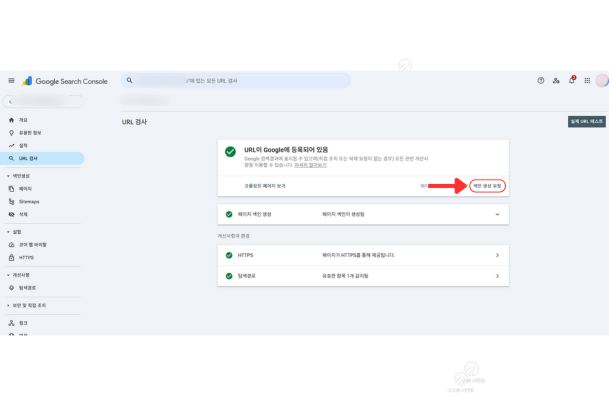The height and width of the screenshot is (406, 609).
Task: Open the Google apps grid
Action: point(587,81)
